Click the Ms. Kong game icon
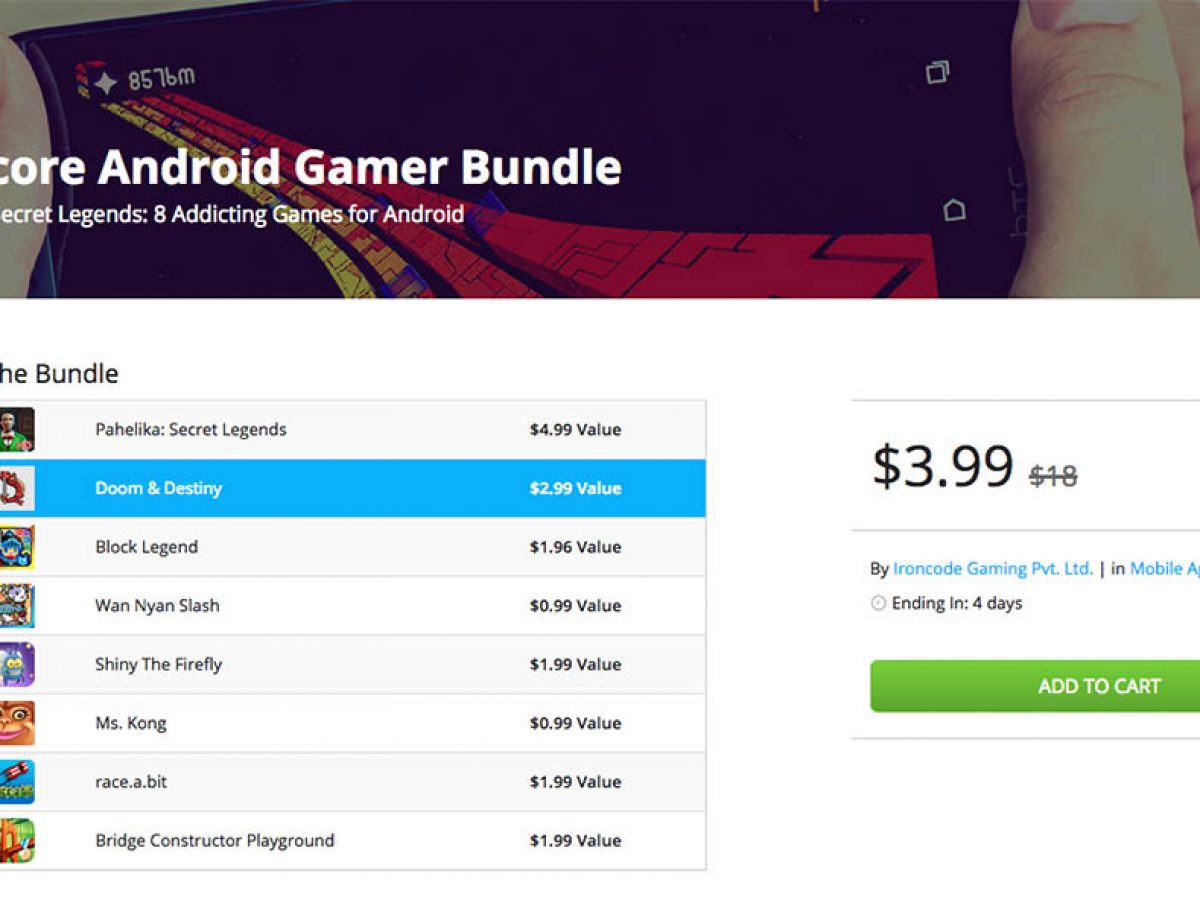The image size is (1200, 900). click(x=17, y=723)
